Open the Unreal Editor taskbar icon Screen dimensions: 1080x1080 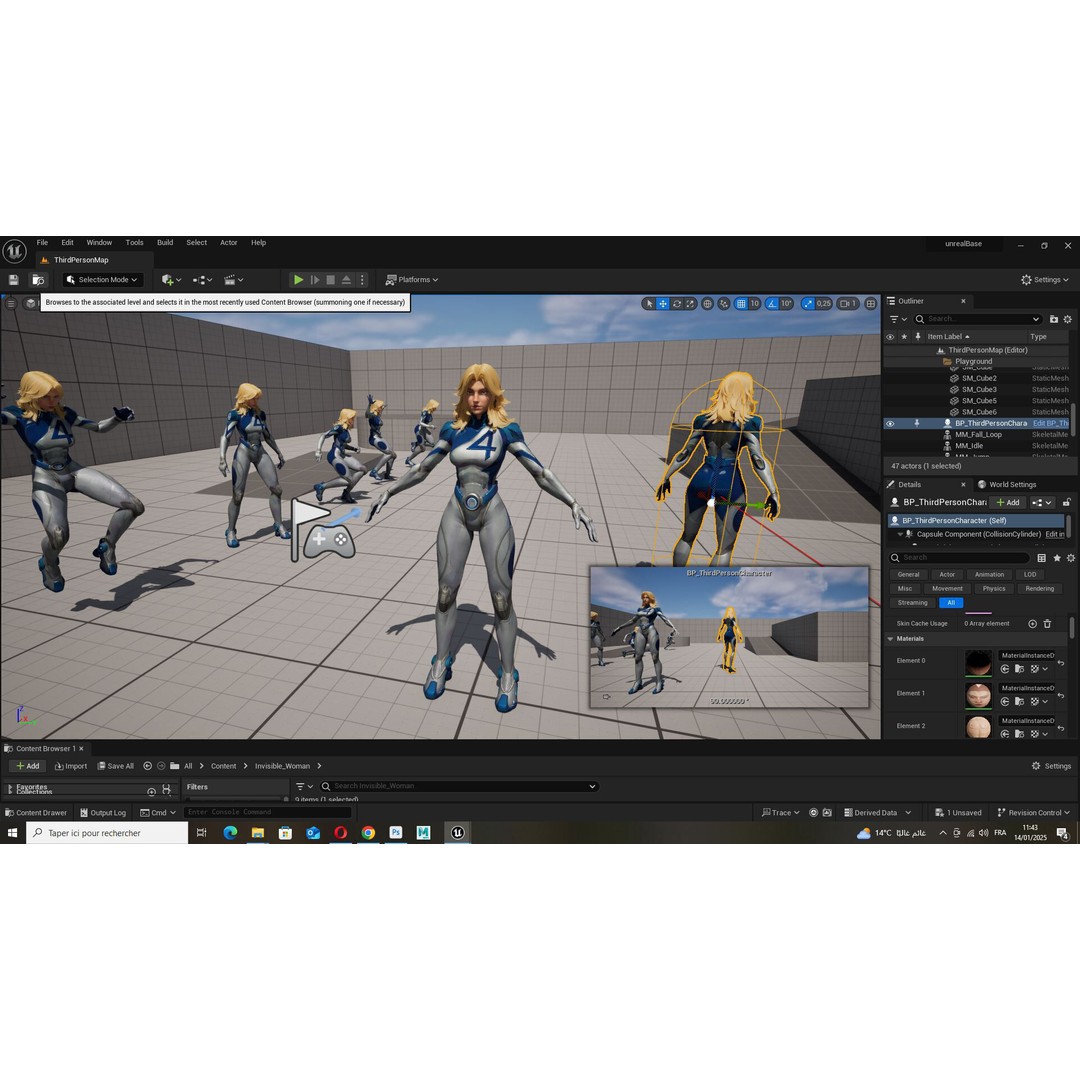tap(457, 833)
